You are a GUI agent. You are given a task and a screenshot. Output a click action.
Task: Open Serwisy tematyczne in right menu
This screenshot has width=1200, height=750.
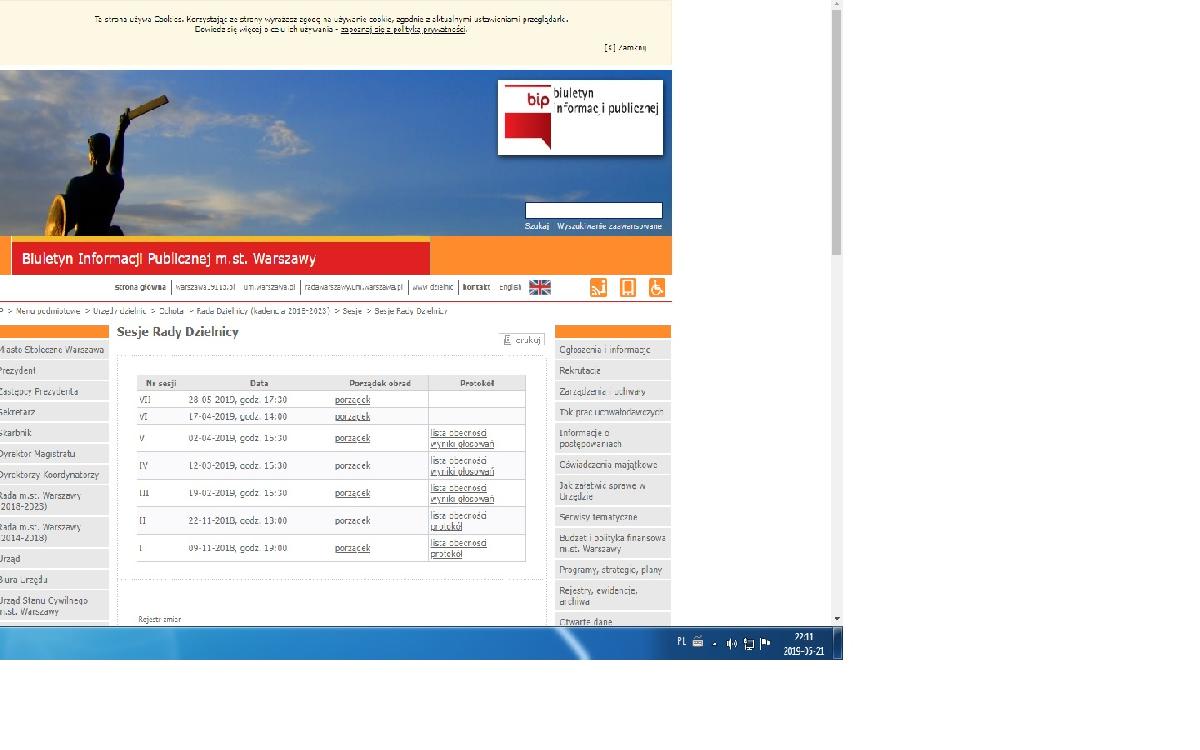point(612,517)
